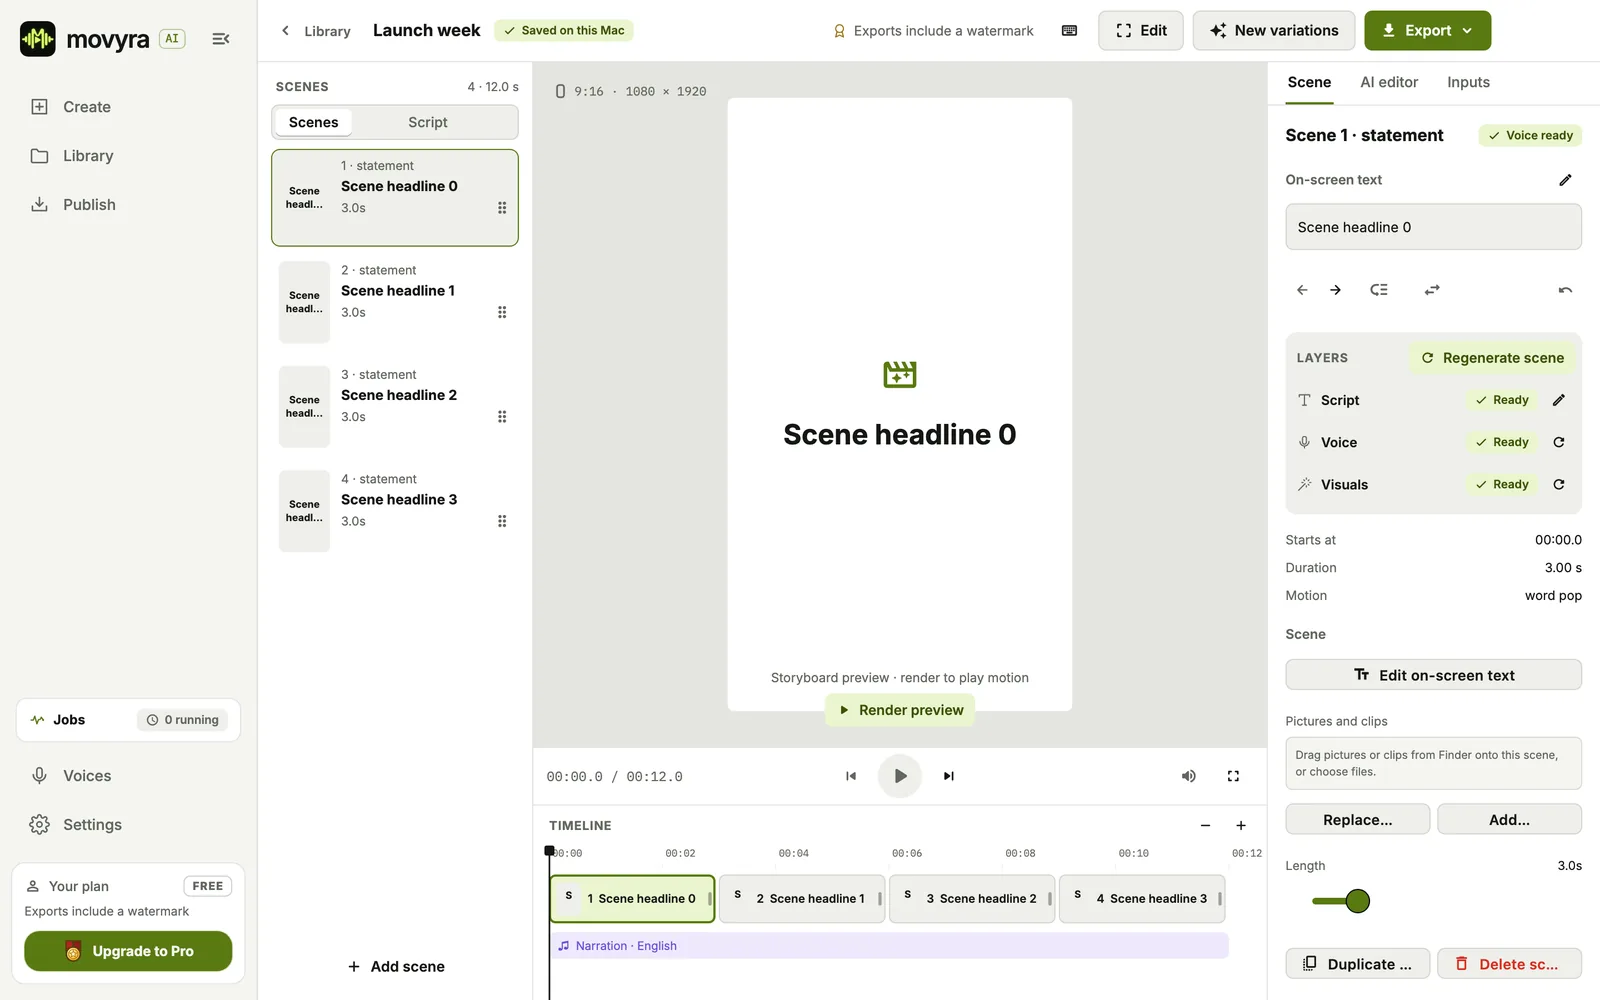The image size is (1600, 1000).
Task: Zoom in the timeline with the plus icon
Action: click(1241, 825)
